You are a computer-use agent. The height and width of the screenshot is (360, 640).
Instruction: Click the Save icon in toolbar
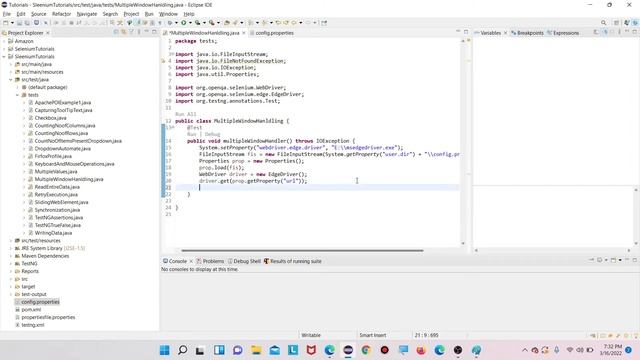click(19, 23)
